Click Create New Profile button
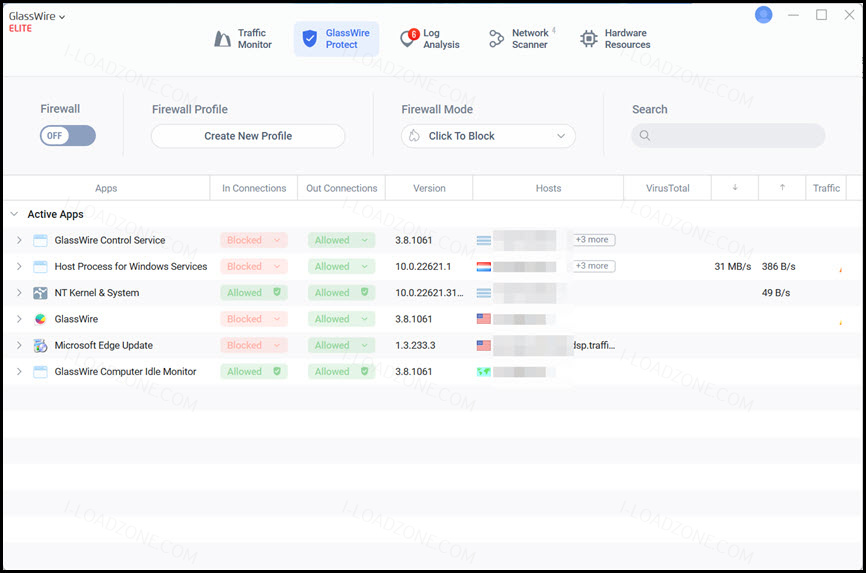Viewport: 866px width, 573px height. (248, 136)
